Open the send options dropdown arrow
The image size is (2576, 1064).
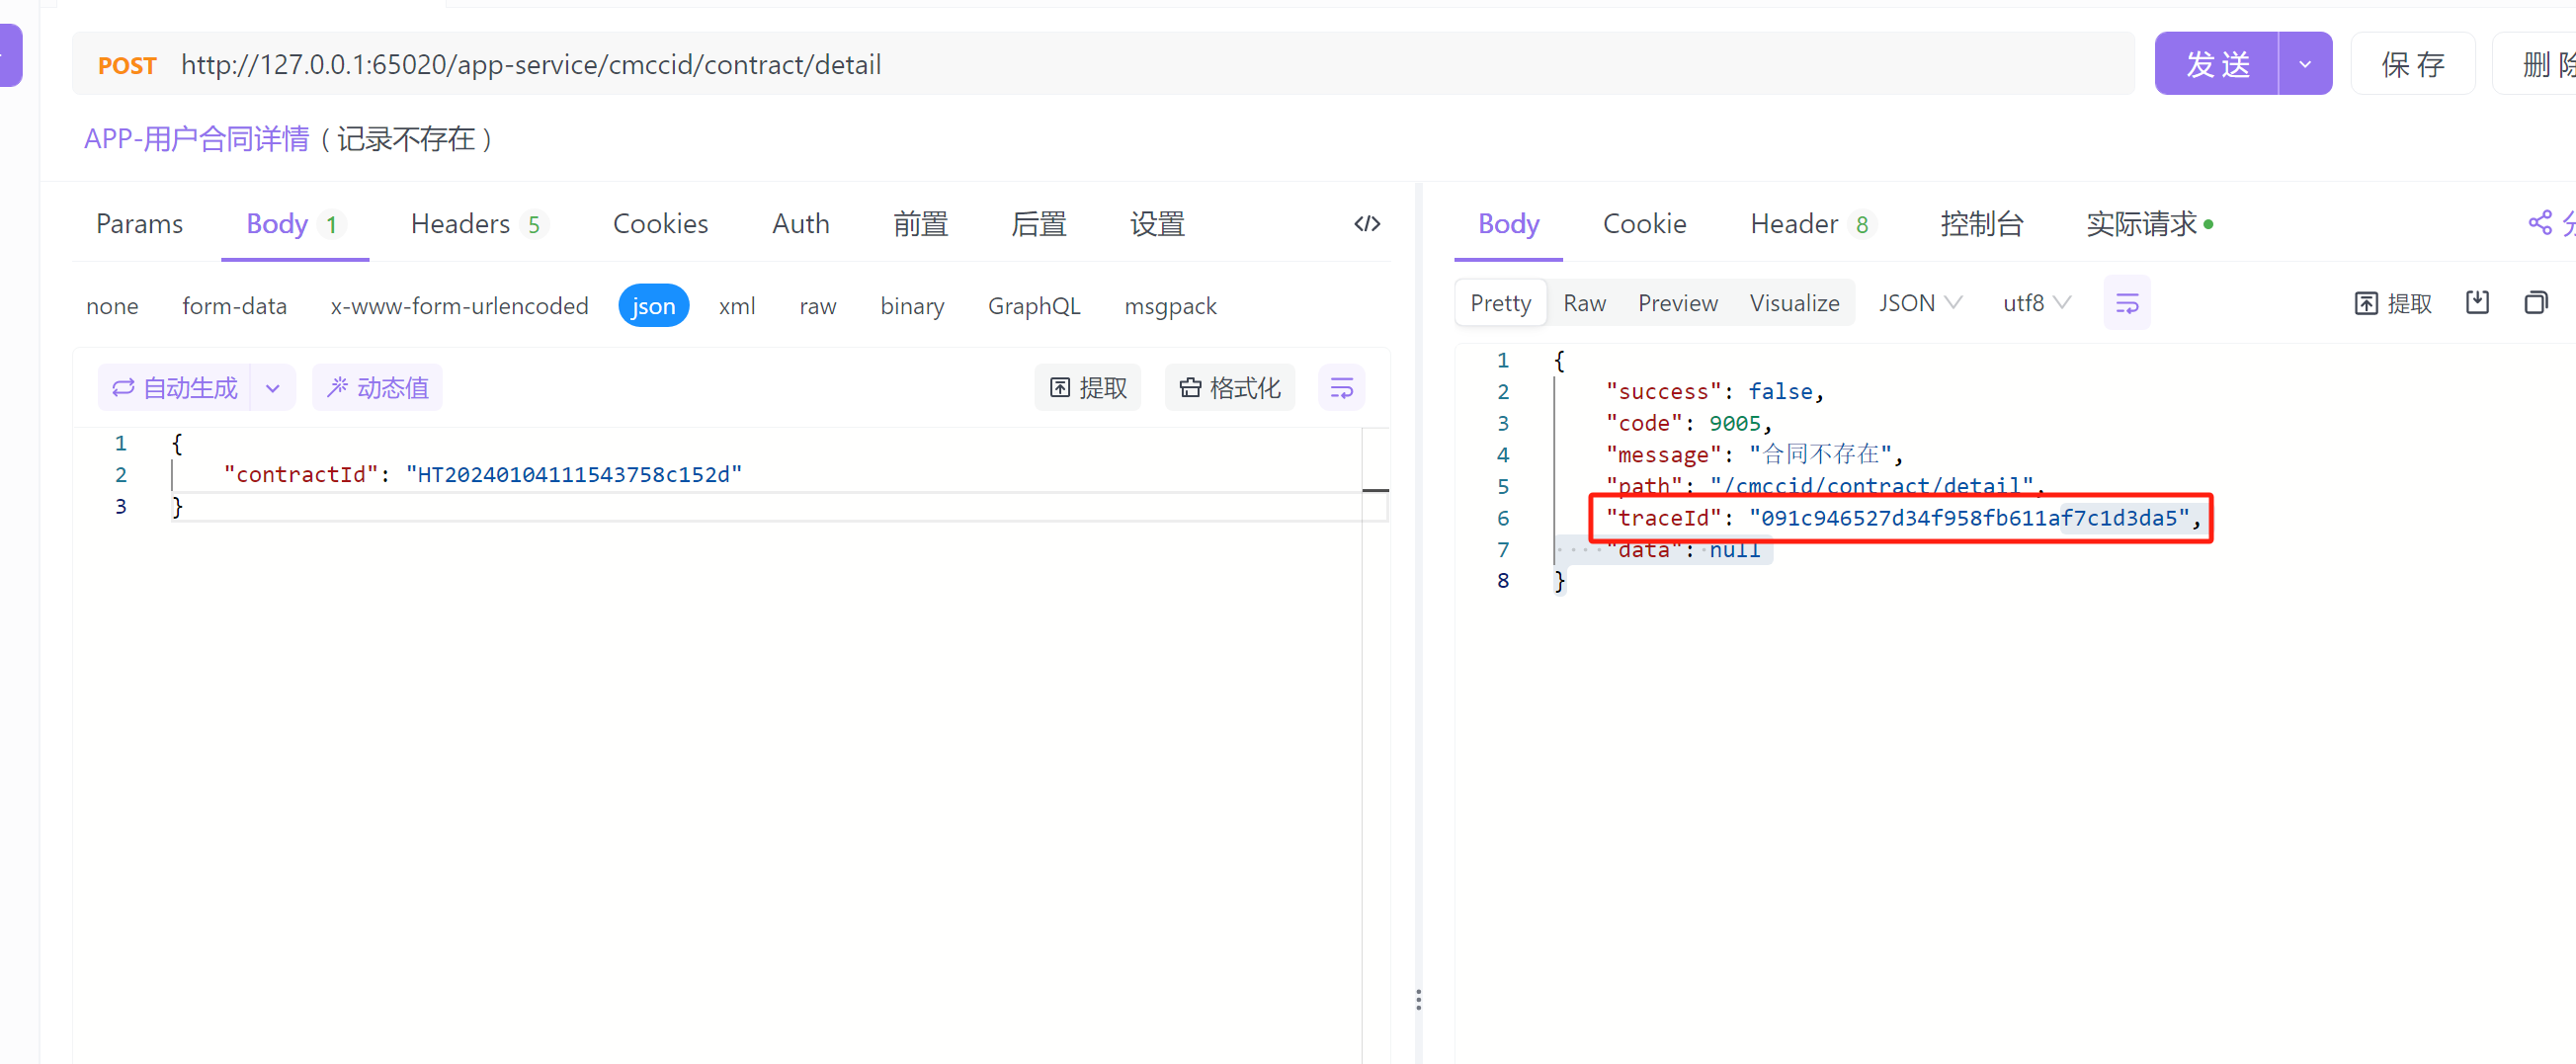coord(2305,64)
